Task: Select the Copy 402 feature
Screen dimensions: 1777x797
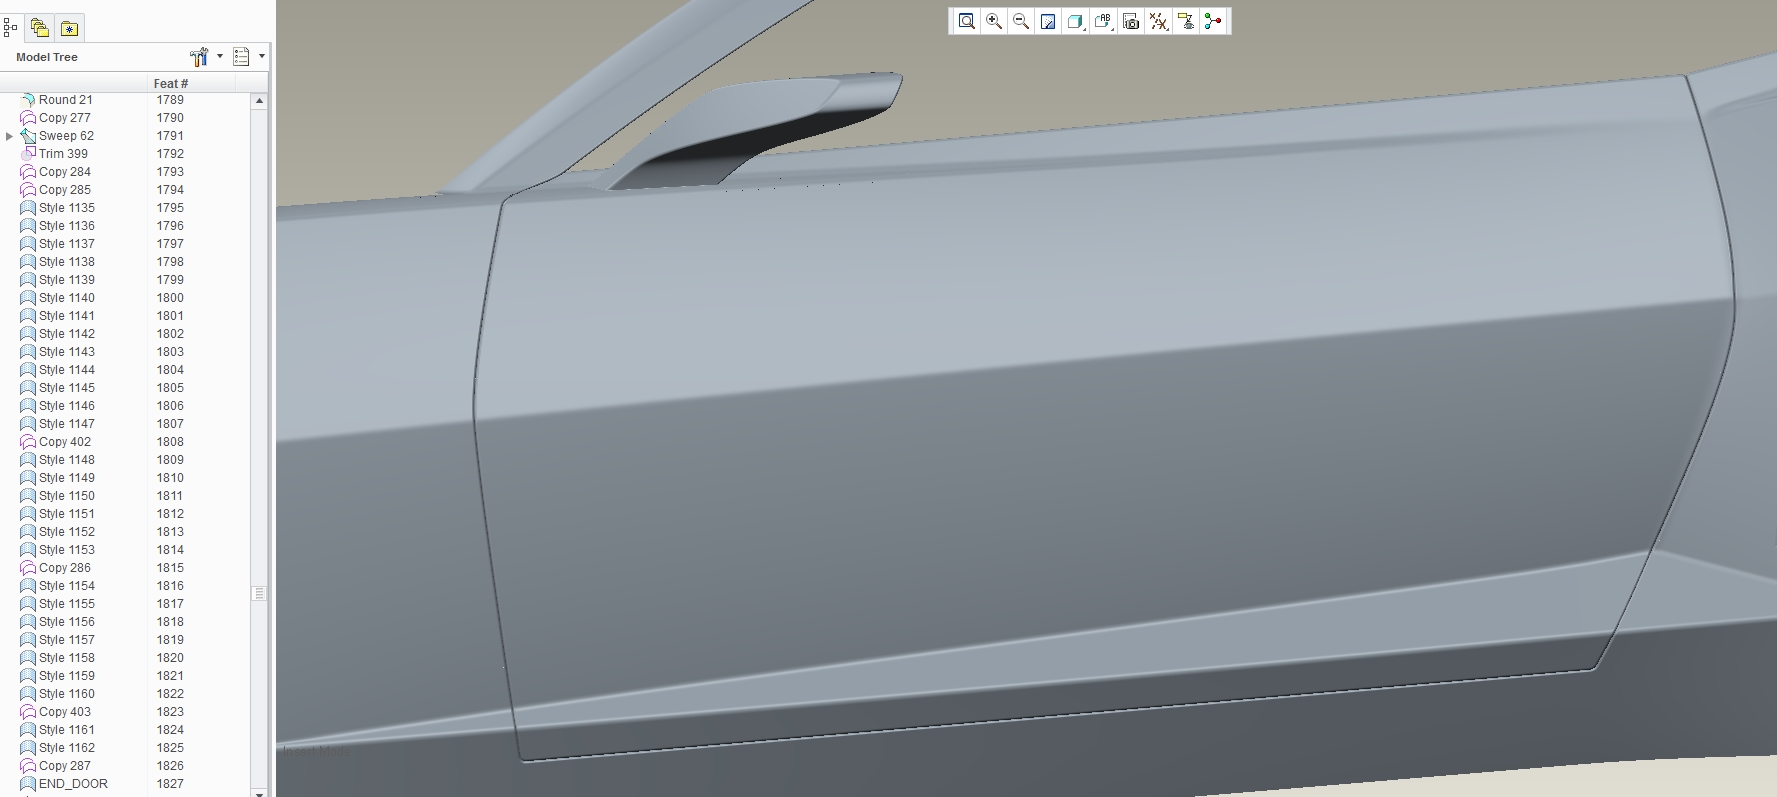Action: pyautogui.click(x=64, y=442)
